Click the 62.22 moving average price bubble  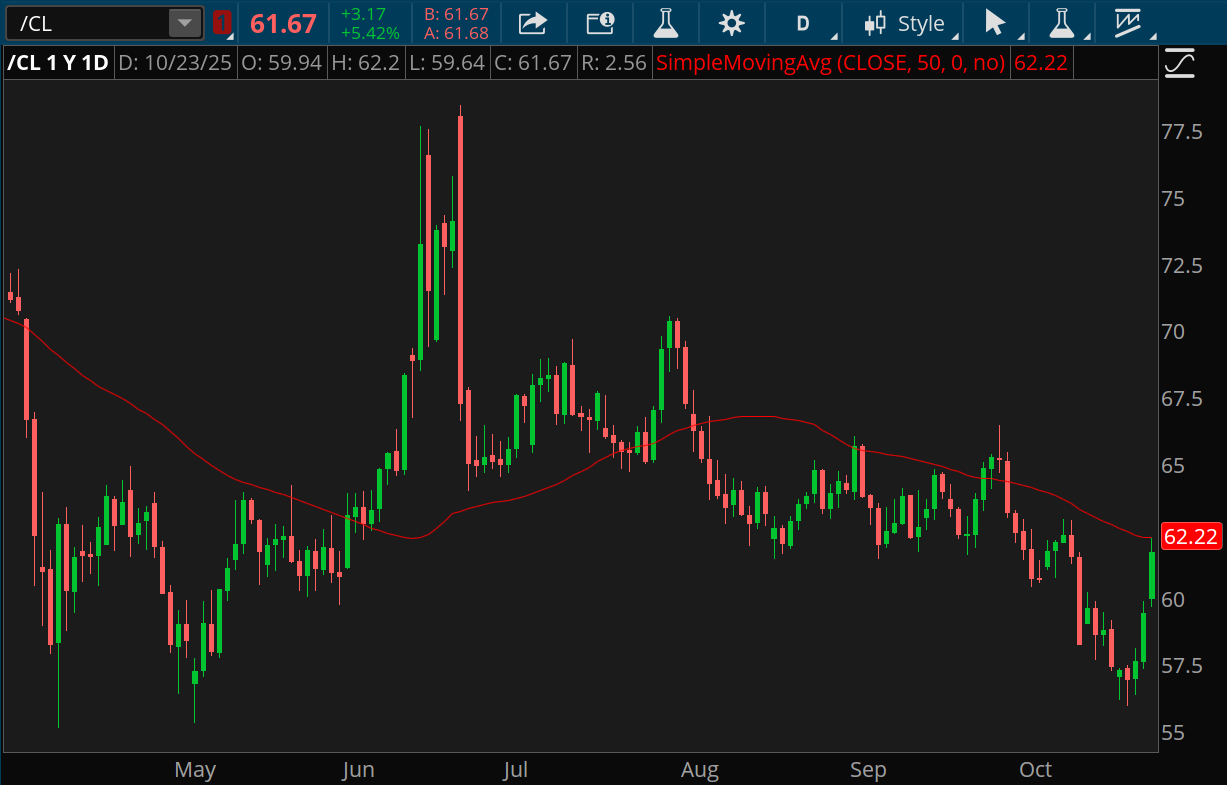[x=1191, y=537]
